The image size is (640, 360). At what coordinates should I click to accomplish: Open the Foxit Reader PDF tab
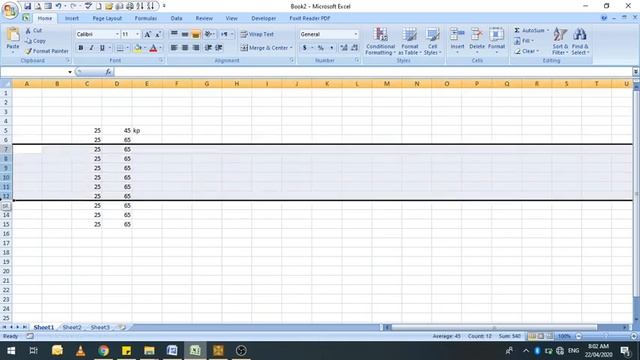click(x=310, y=18)
